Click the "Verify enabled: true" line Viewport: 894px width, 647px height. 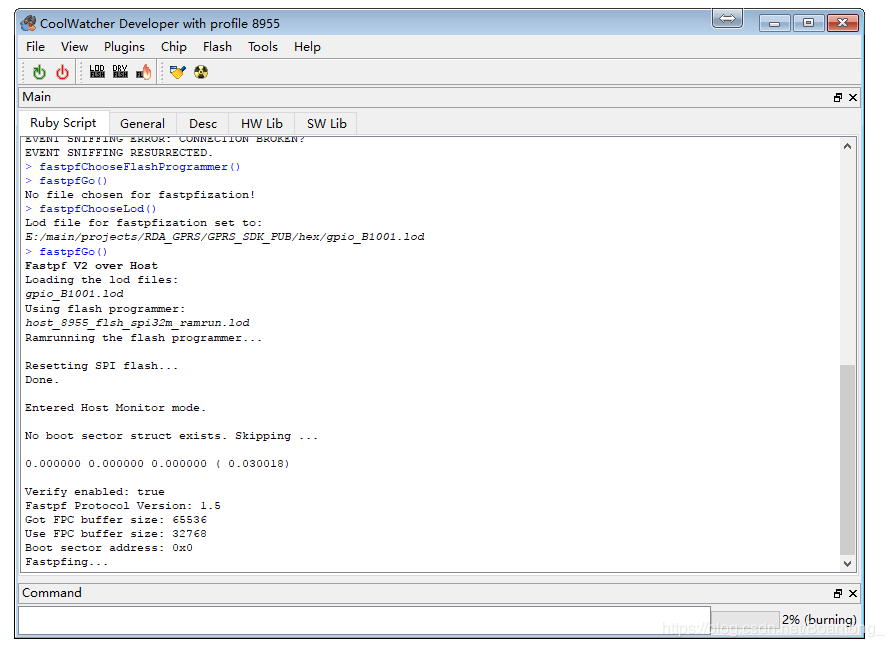coord(95,492)
